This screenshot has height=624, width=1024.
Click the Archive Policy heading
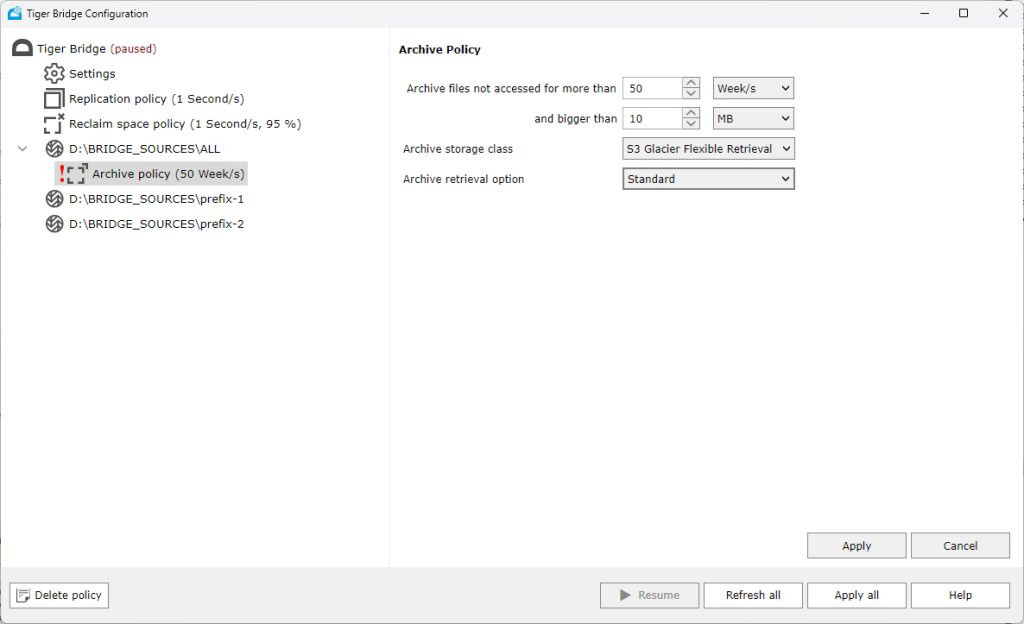click(x=440, y=50)
